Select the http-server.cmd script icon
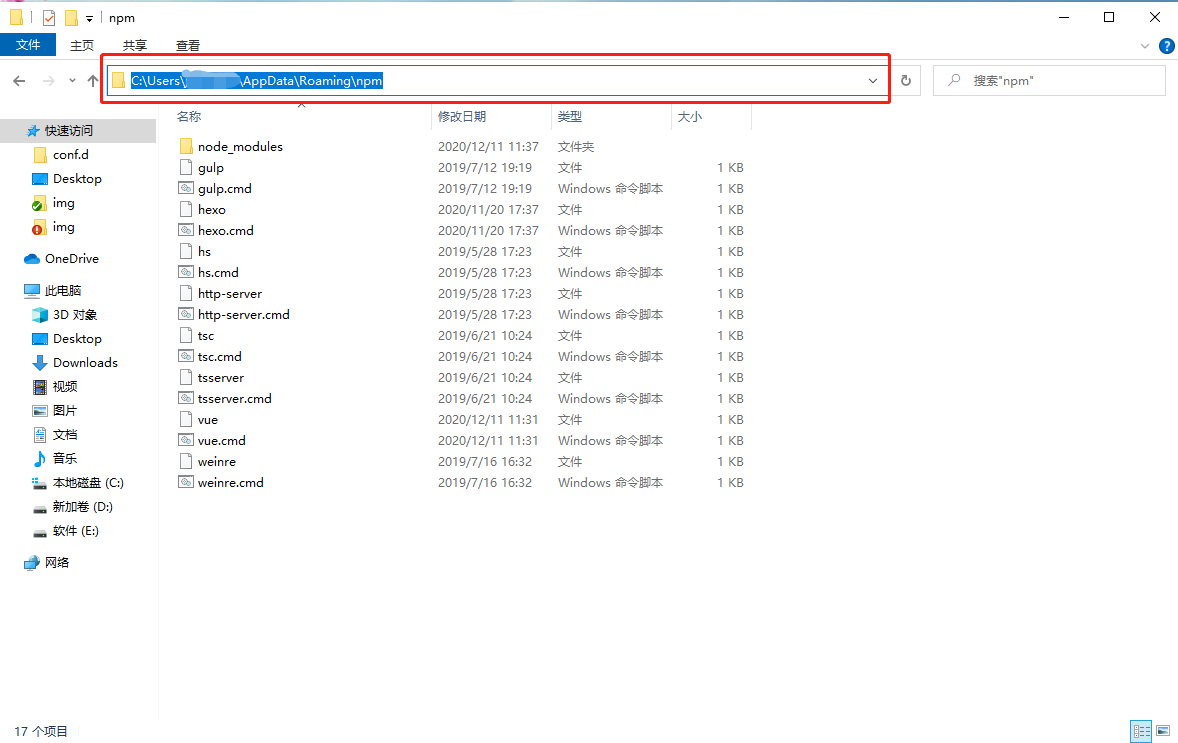Viewport: 1178px width, 743px height. click(x=186, y=315)
